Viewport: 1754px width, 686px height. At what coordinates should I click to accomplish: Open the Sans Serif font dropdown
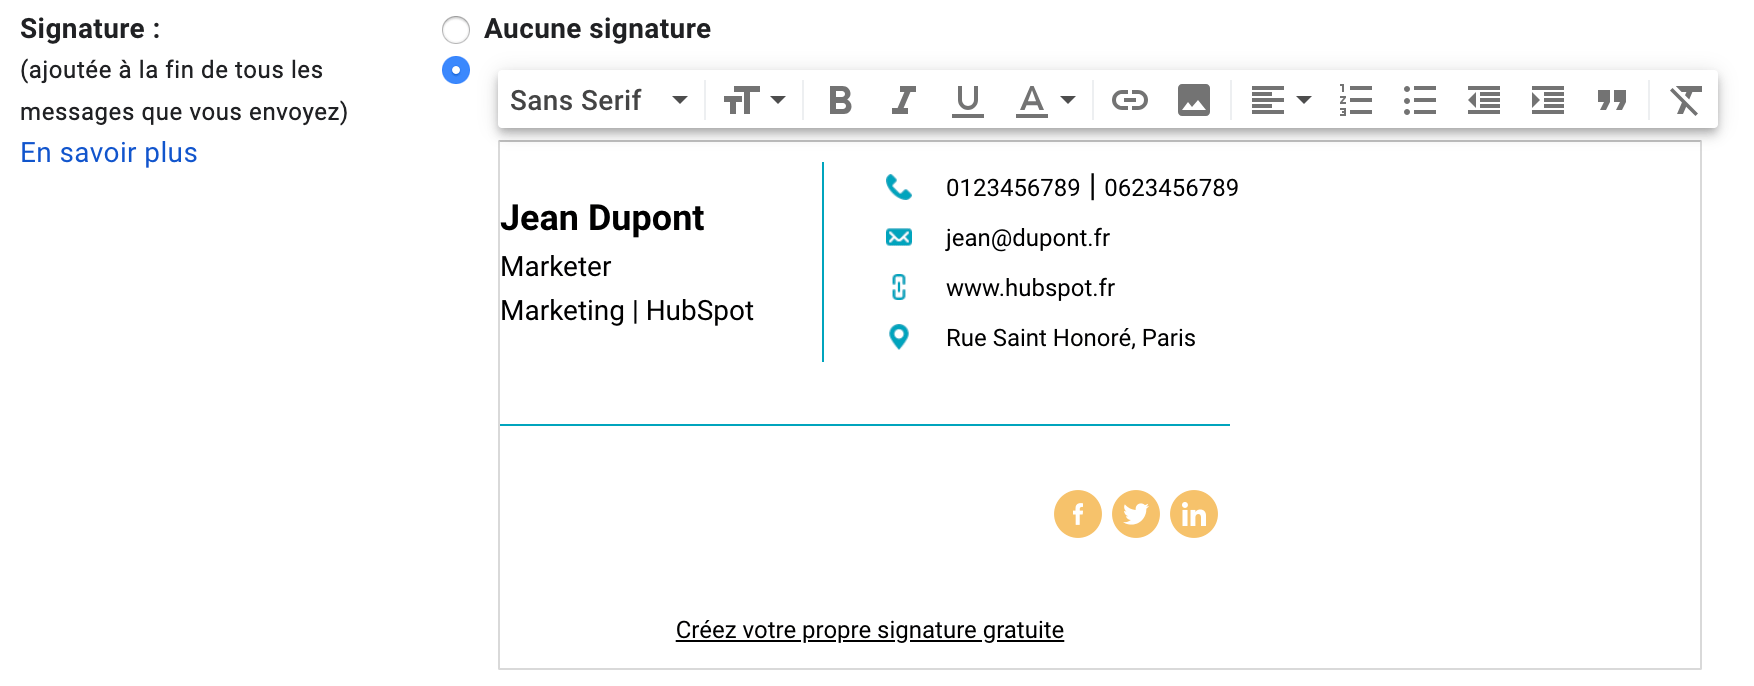pos(599,100)
